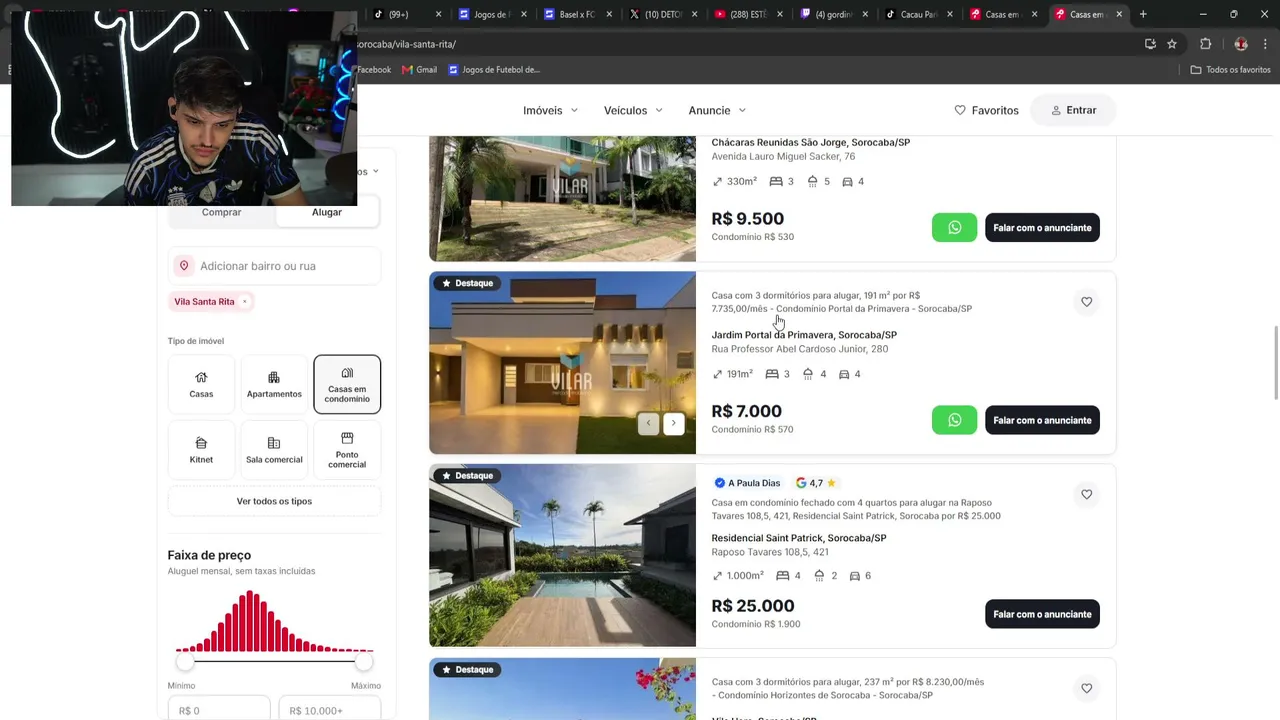Click the price distribution histogram

coord(274,621)
